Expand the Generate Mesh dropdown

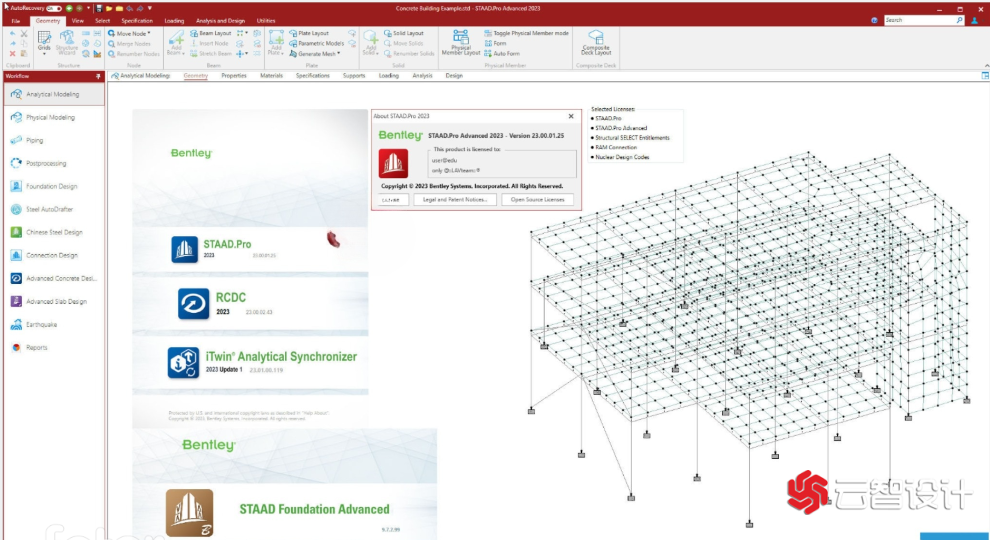pos(339,54)
